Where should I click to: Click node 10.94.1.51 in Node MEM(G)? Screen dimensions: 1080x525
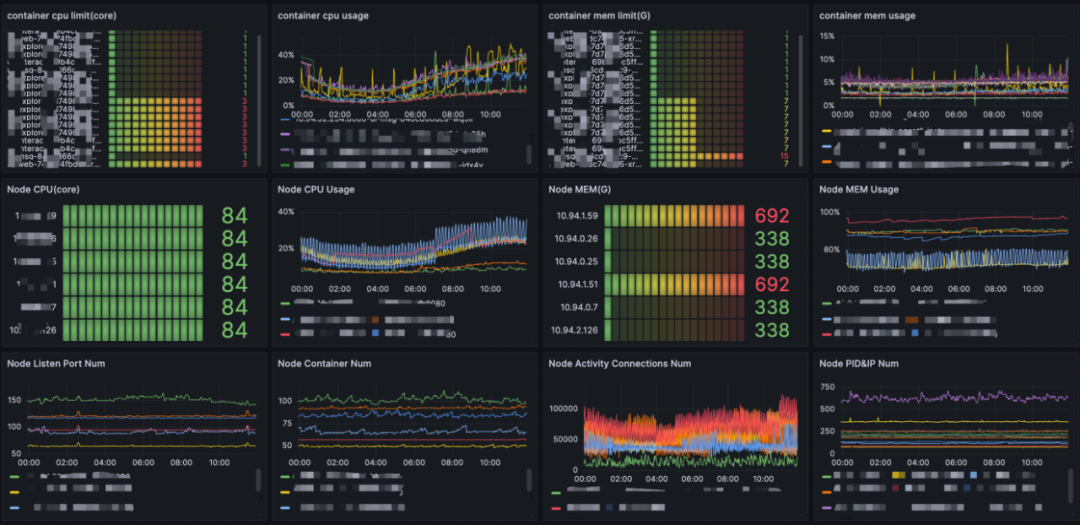point(577,284)
